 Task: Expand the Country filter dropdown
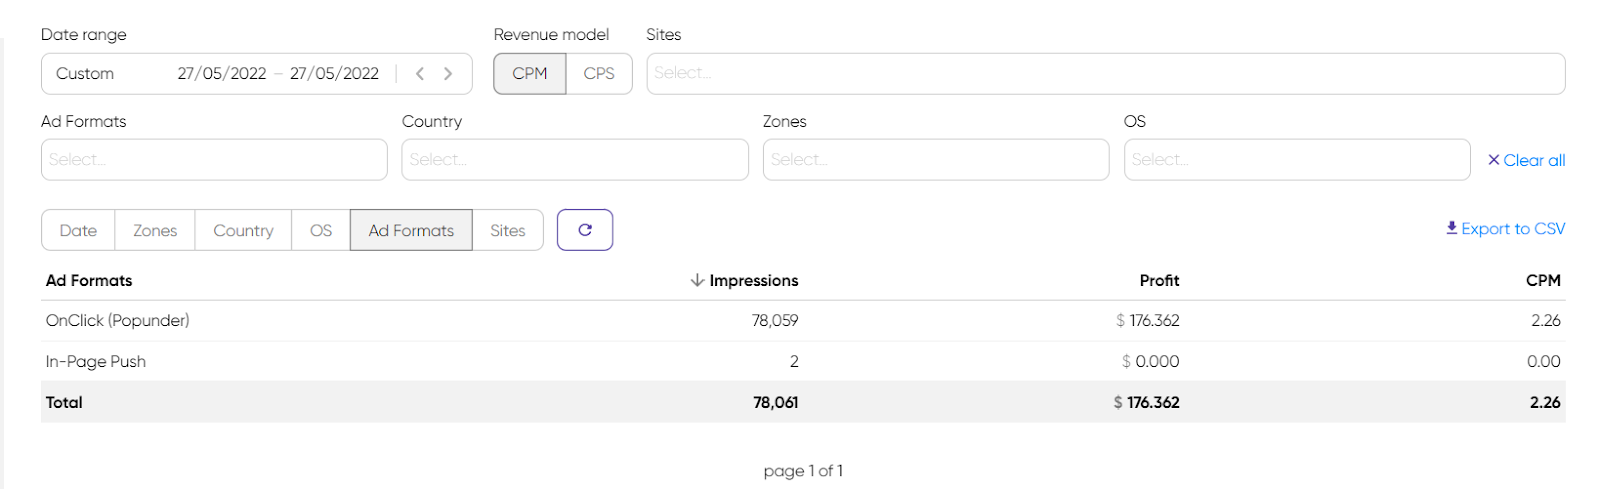click(x=575, y=160)
